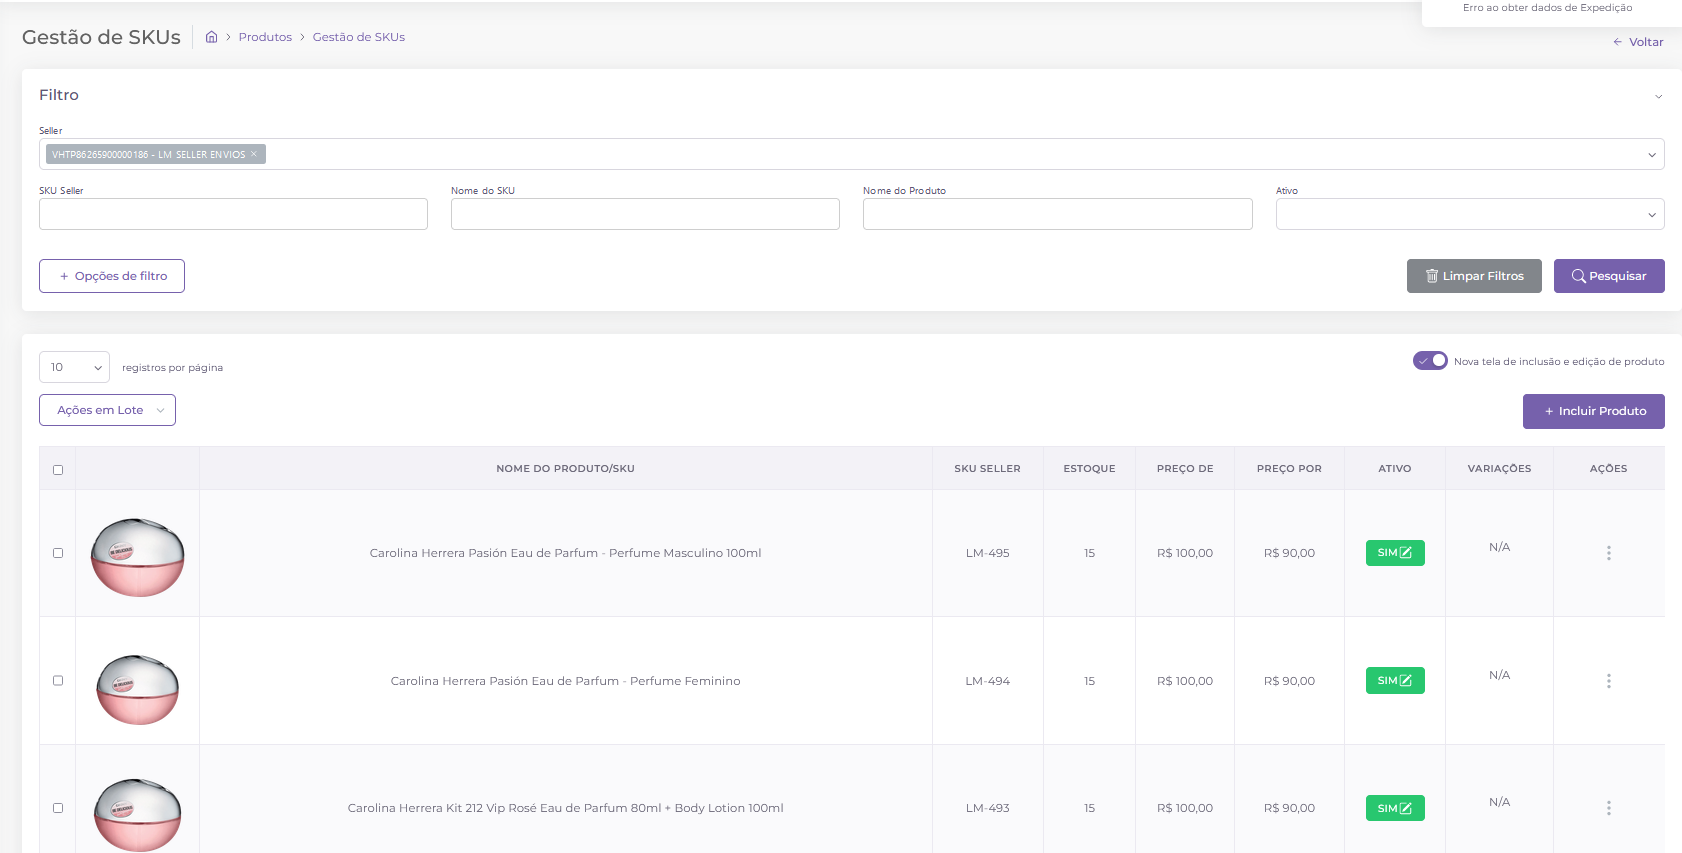Check the checkbox for LM-495 product row
Screen dimensions: 1682x853
coord(58,553)
